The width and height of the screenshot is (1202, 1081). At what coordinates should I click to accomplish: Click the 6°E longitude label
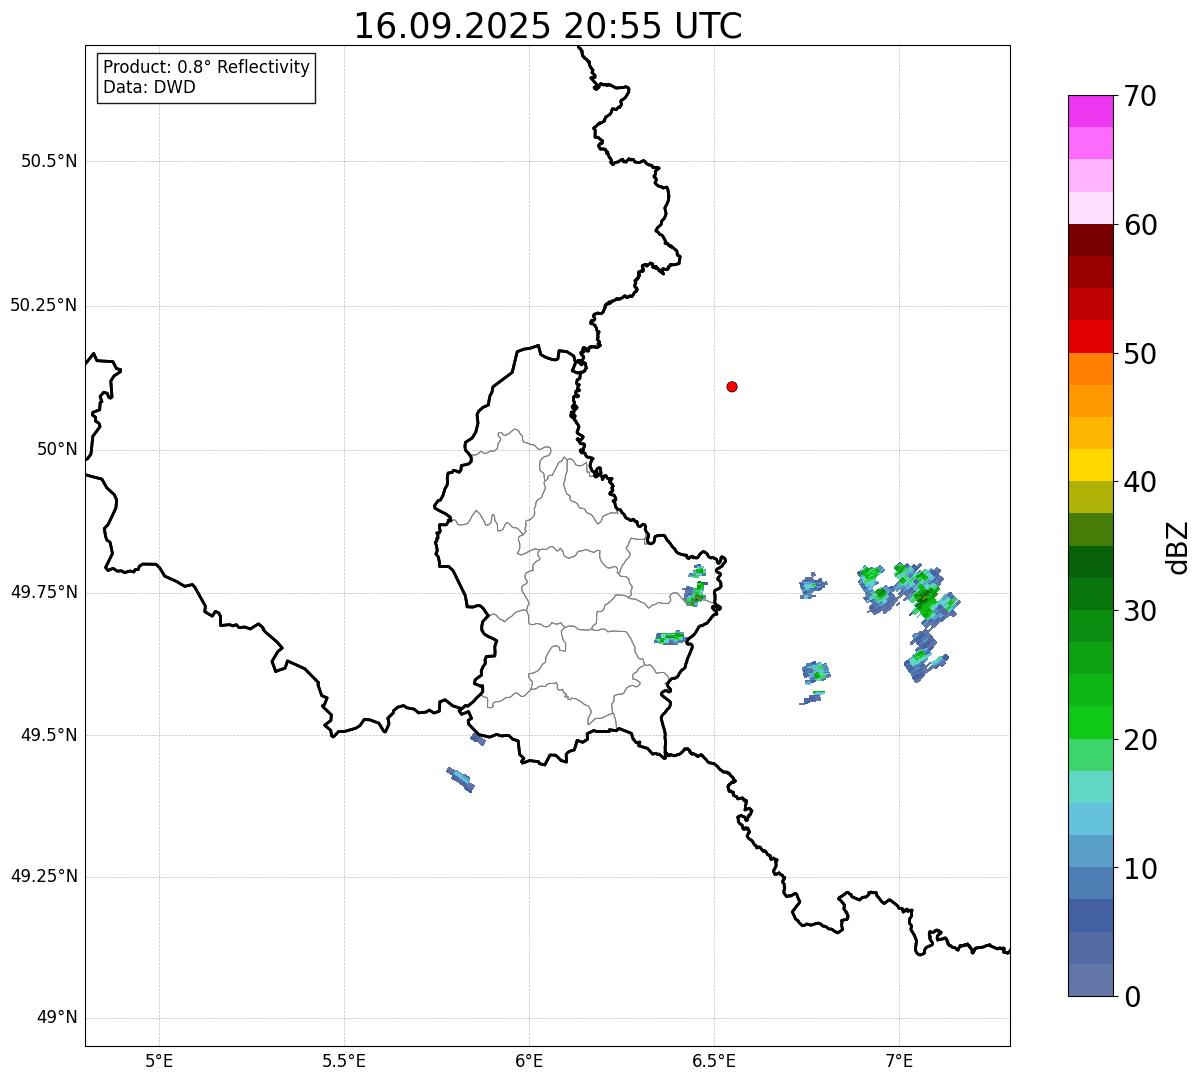click(529, 1061)
